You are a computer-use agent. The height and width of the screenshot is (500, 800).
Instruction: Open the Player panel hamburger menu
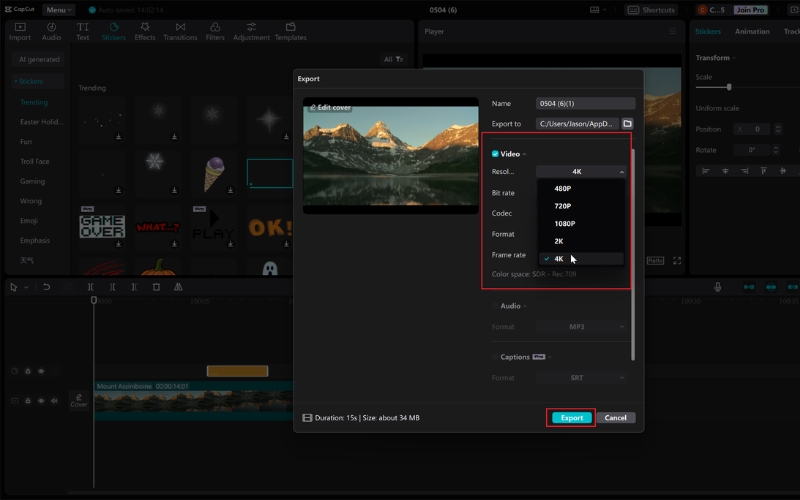tap(673, 32)
